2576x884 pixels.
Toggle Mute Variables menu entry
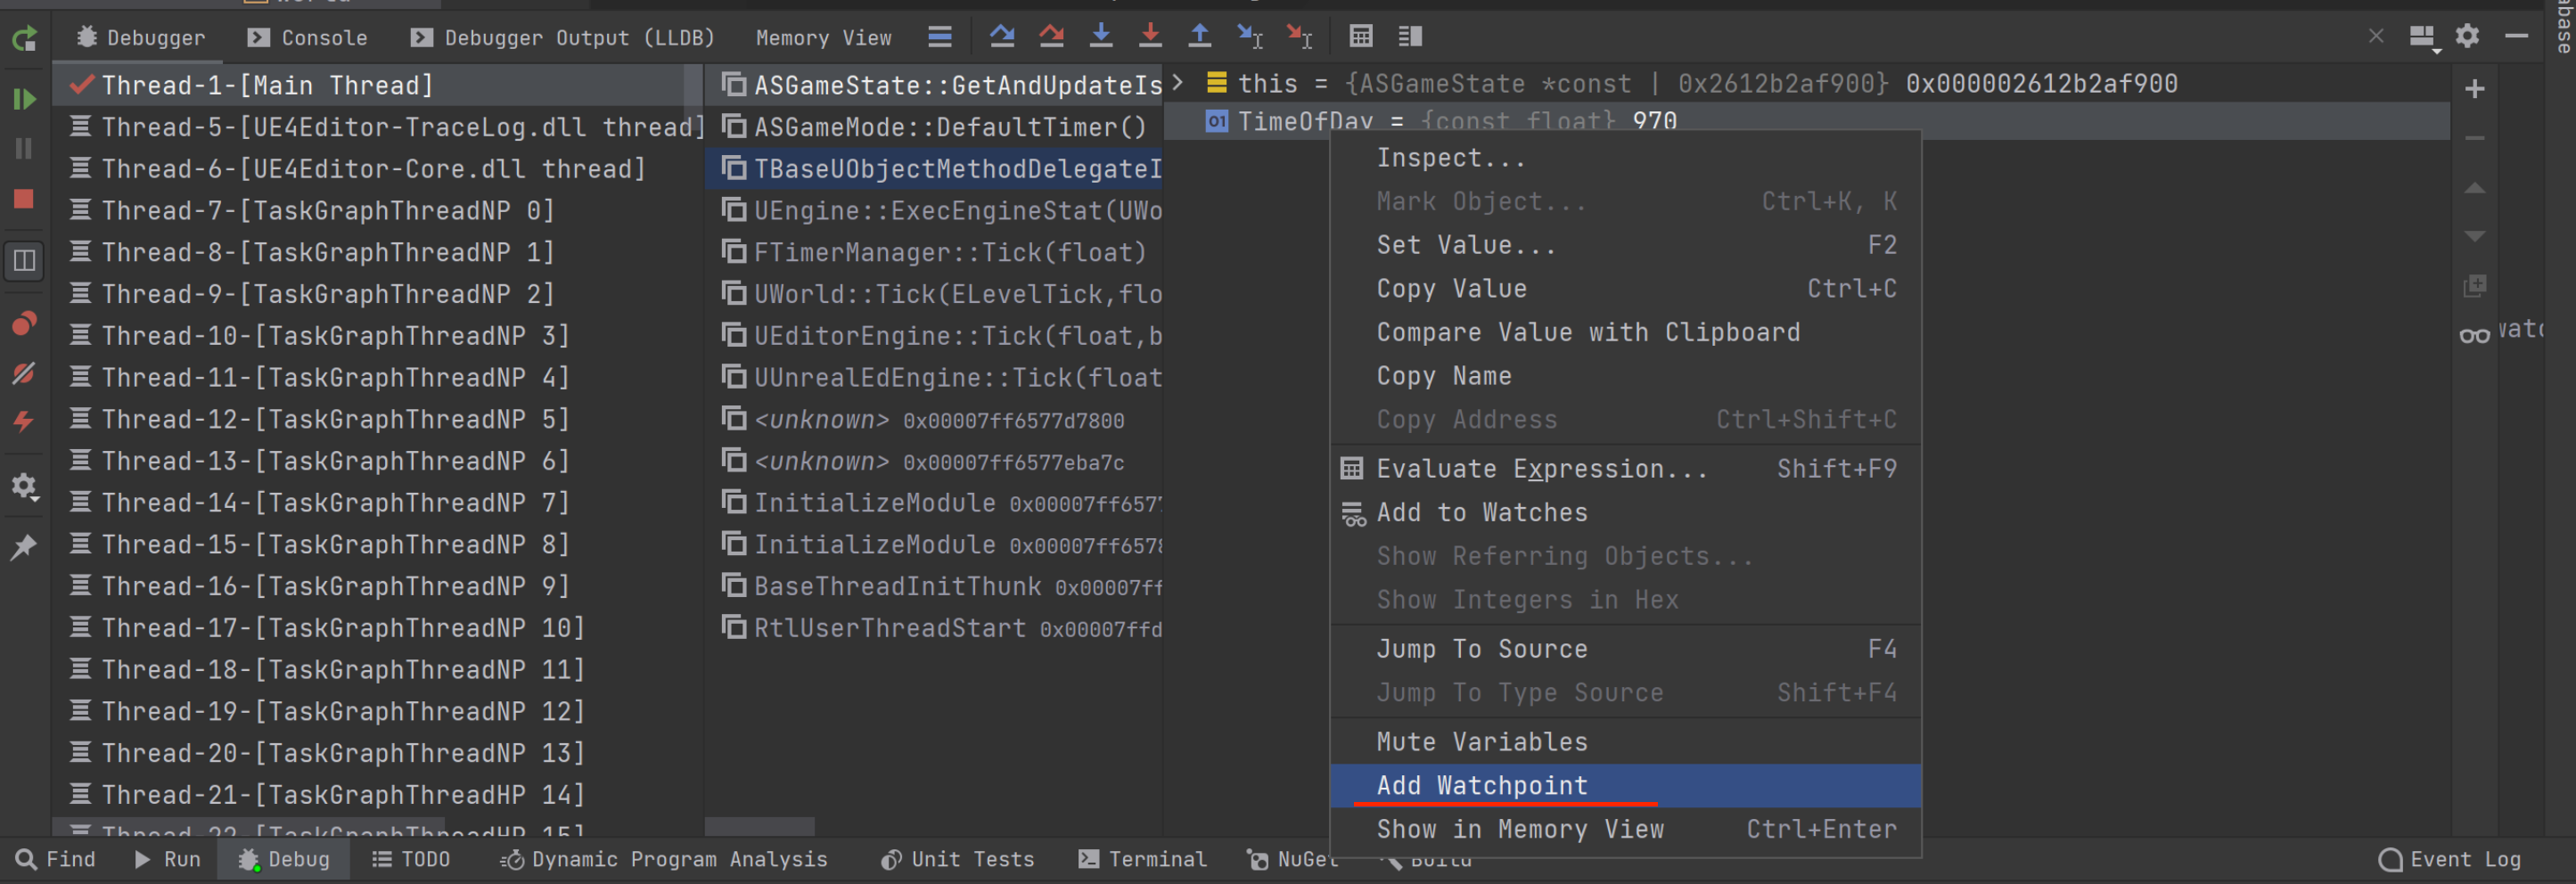click(x=1626, y=742)
